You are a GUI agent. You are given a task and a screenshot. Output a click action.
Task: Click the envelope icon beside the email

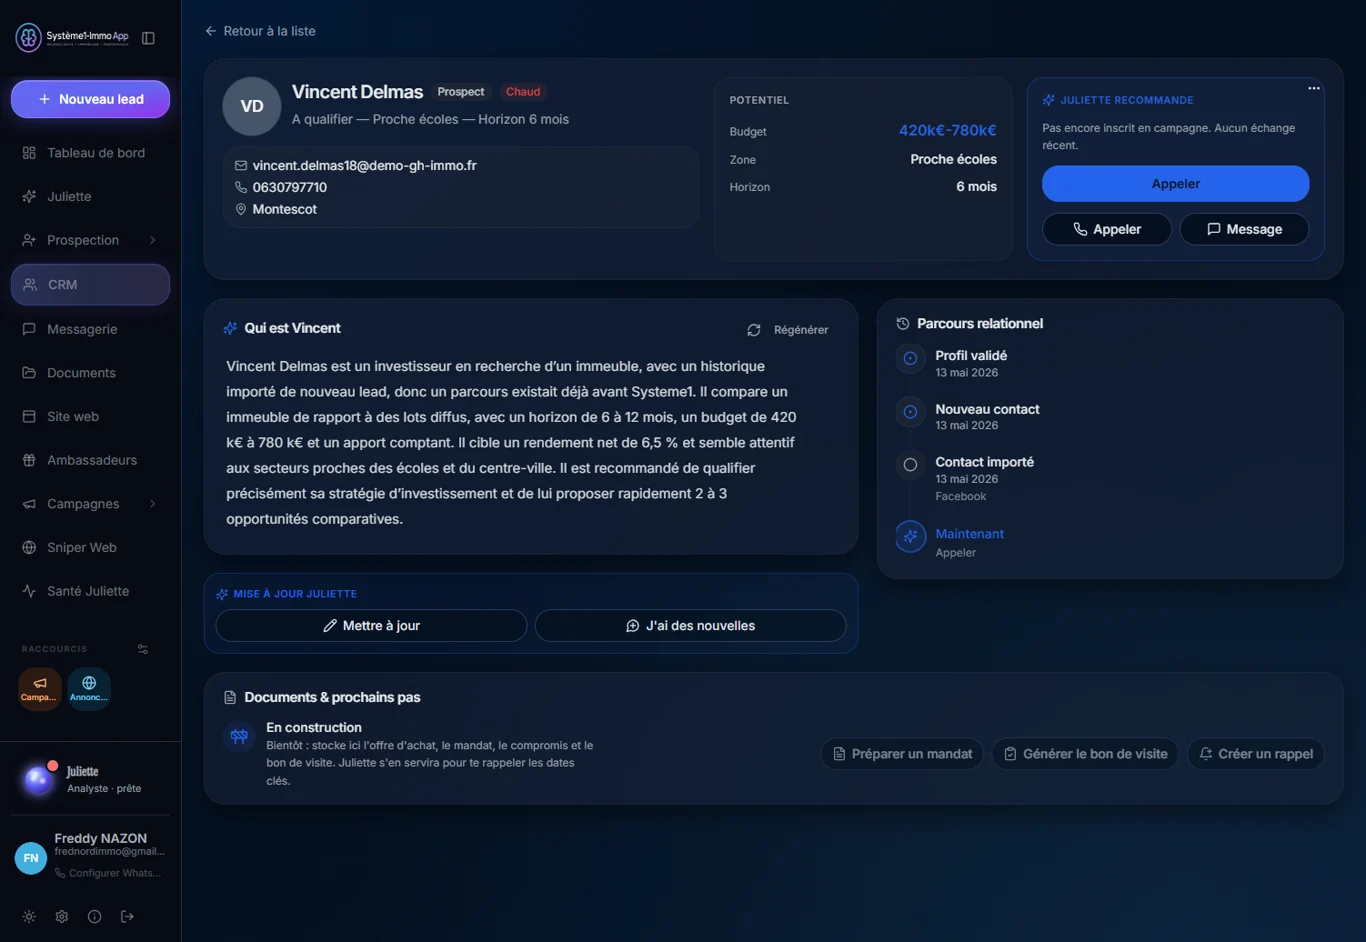click(241, 166)
